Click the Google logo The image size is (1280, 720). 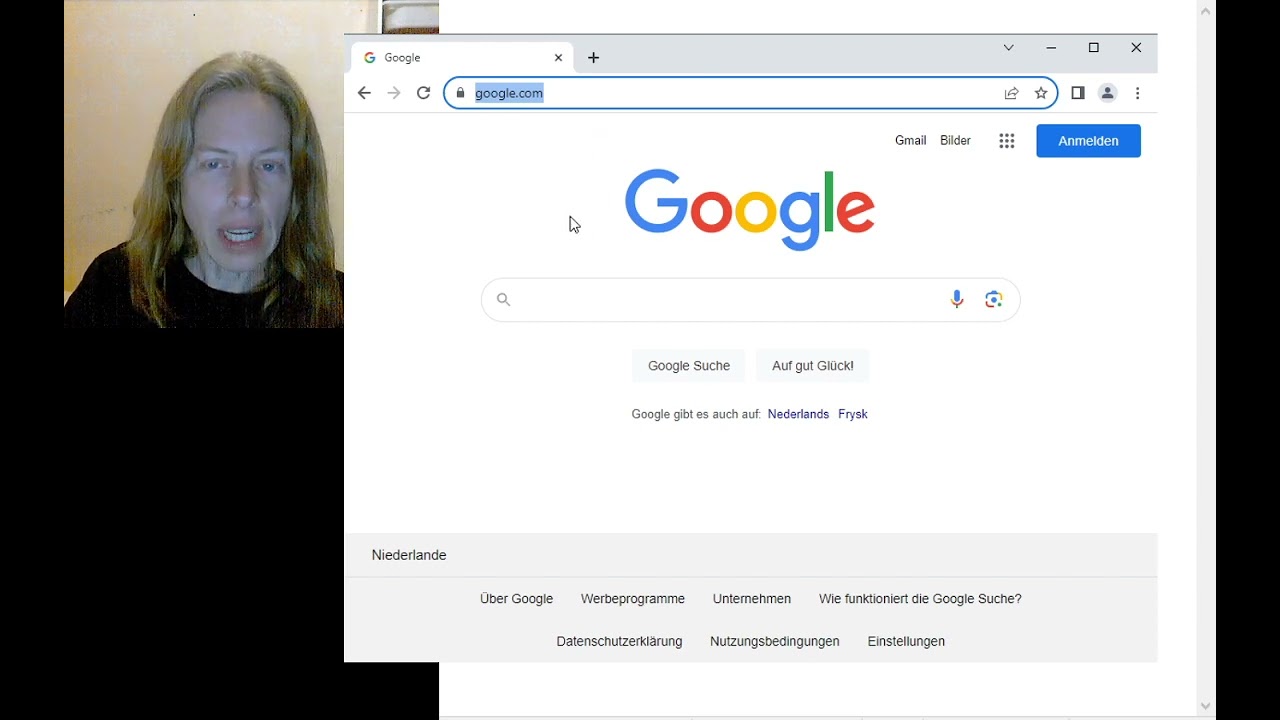tap(750, 210)
